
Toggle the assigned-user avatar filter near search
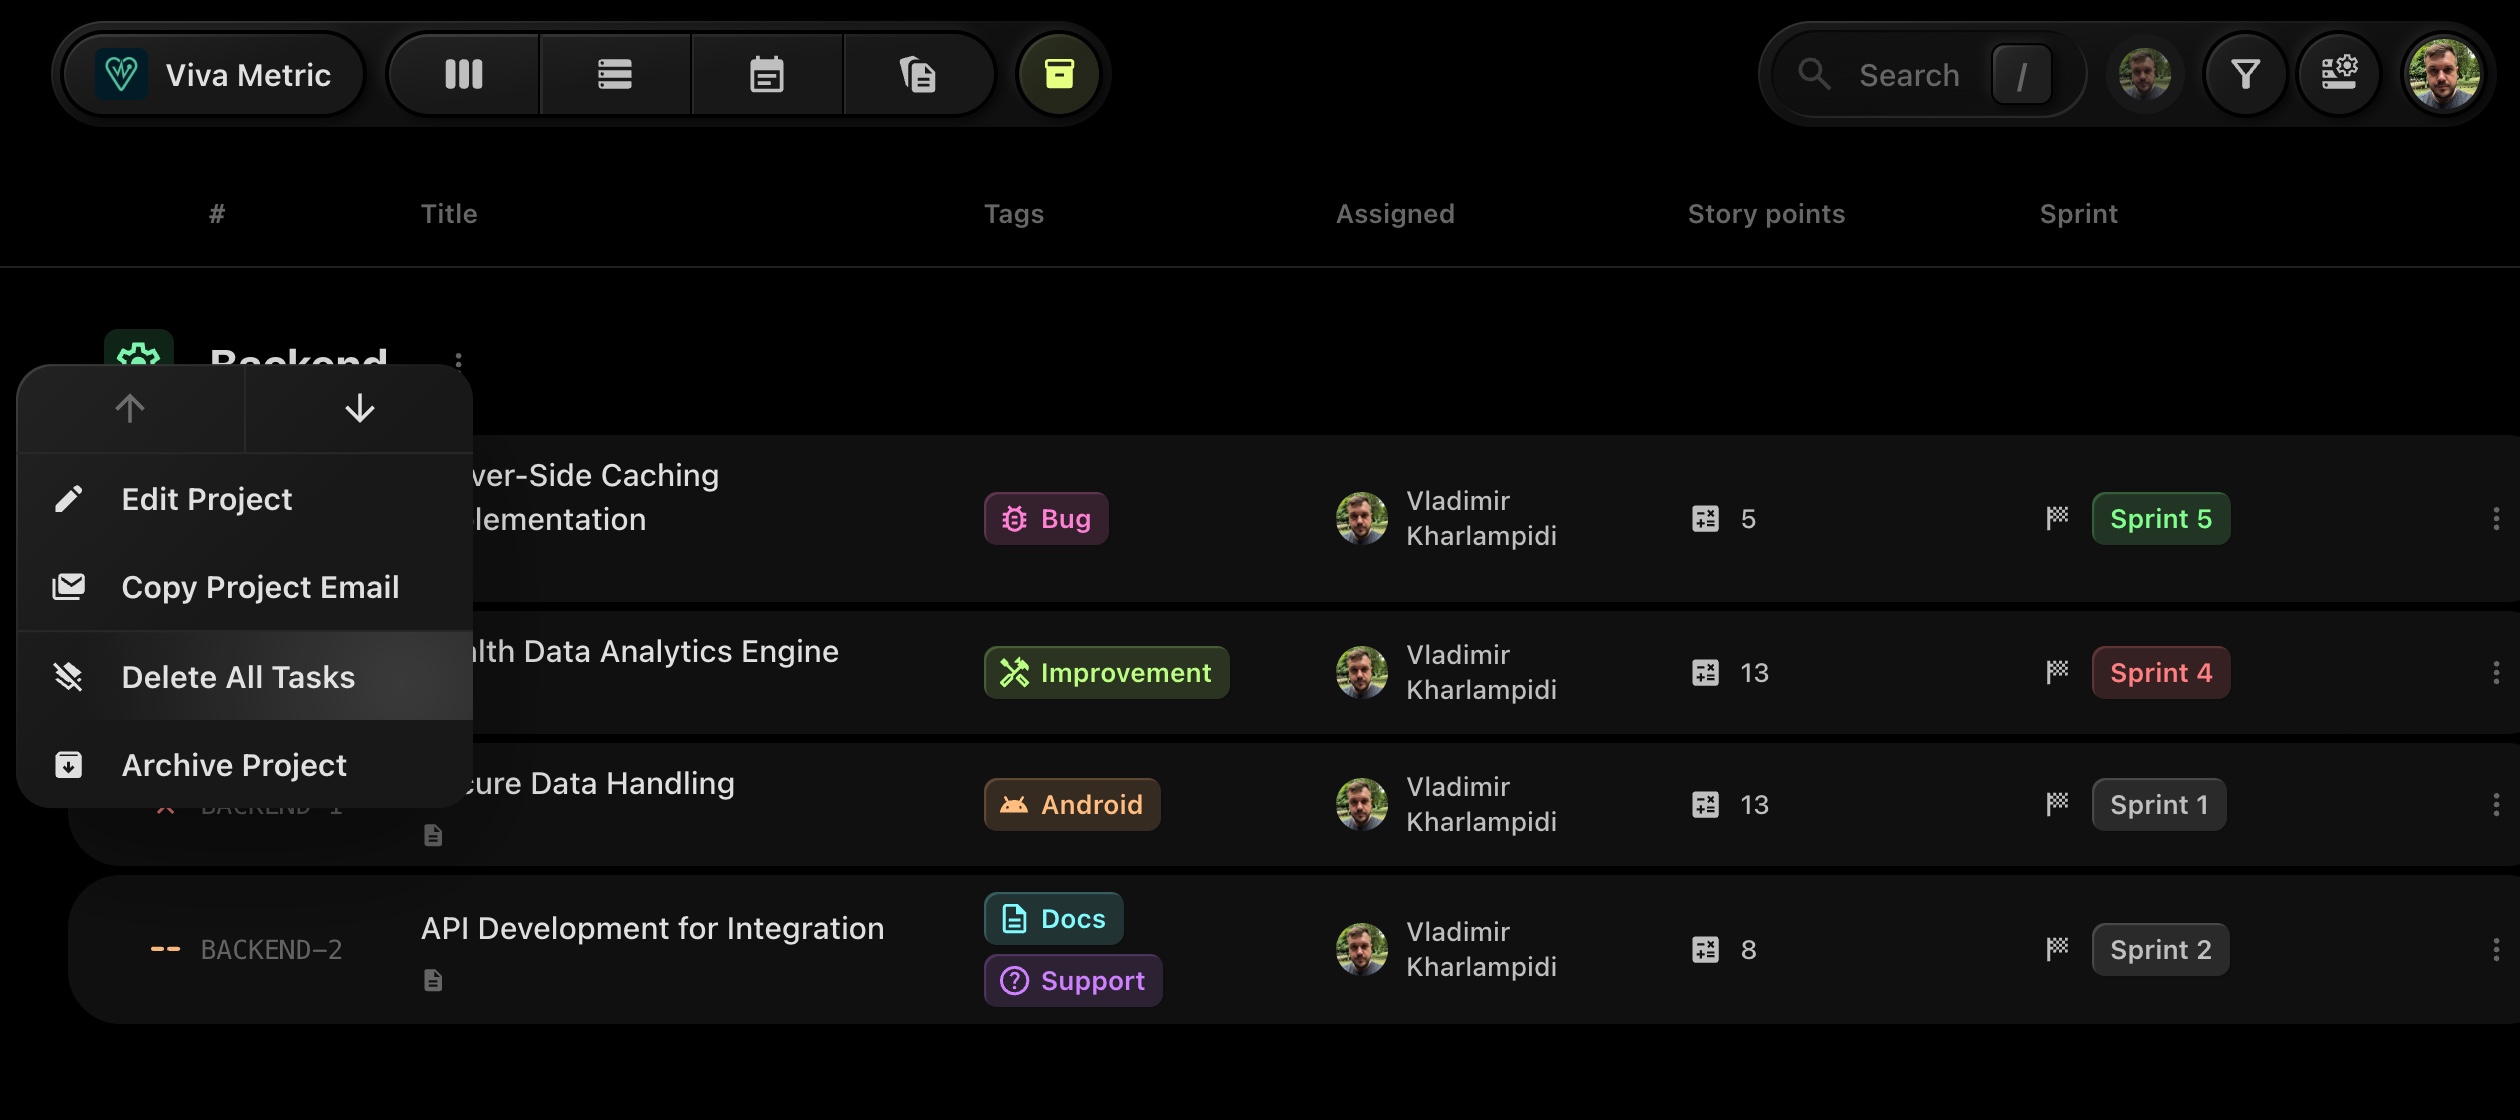[2144, 74]
